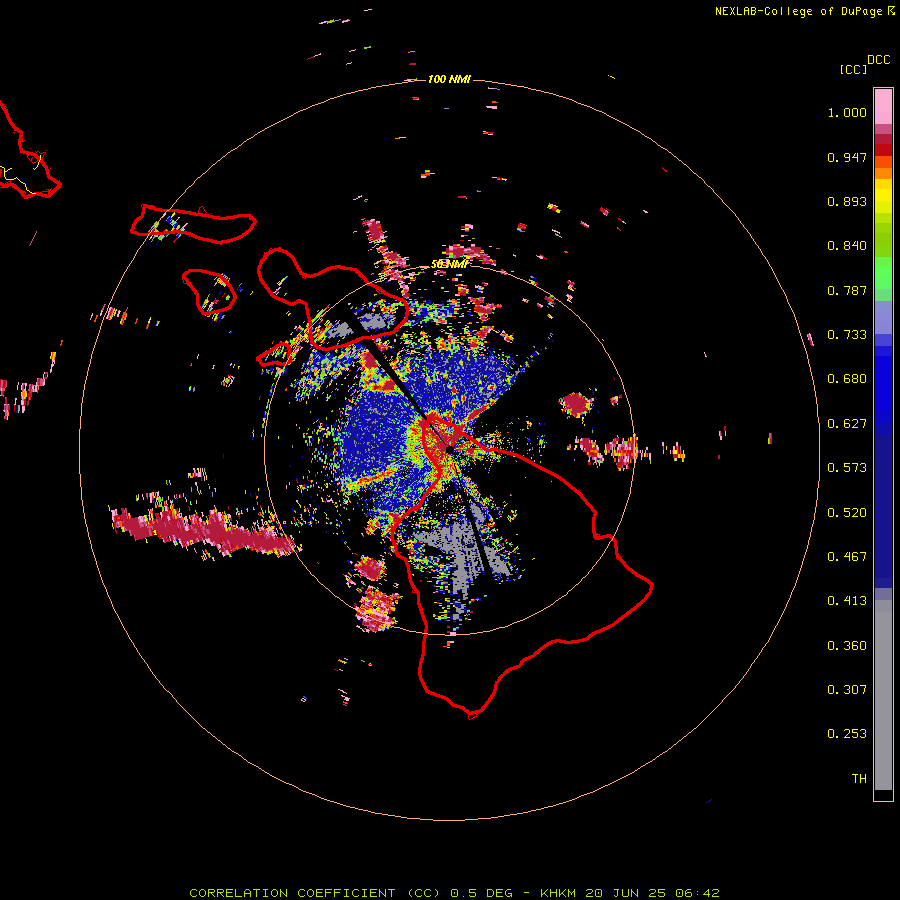The height and width of the screenshot is (900, 900).
Task: Click the [CC] units label
Action: [853, 69]
